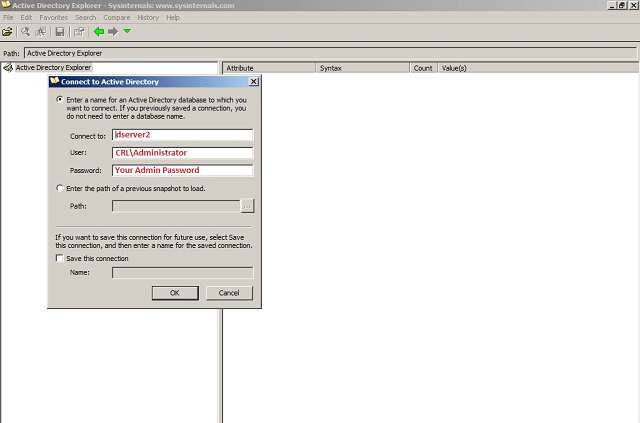Select 'Enter the path of a previous snapshot' radio
The height and width of the screenshot is (423, 640).
pyautogui.click(x=60, y=188)
